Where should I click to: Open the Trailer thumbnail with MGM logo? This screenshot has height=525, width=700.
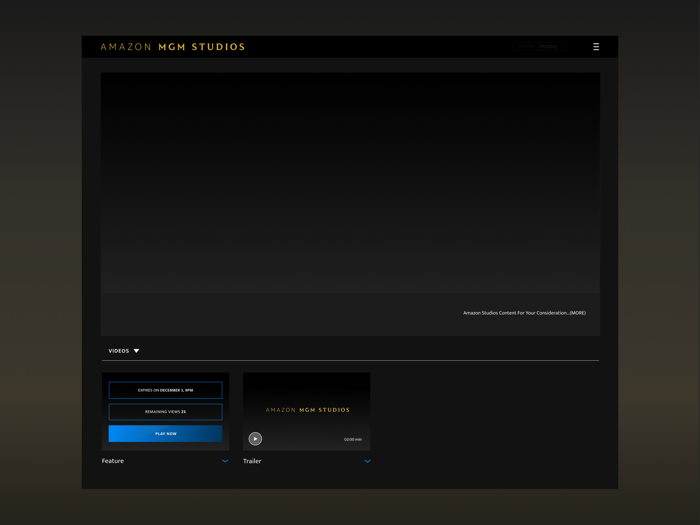pyautogui.click(x=307, y=412)
